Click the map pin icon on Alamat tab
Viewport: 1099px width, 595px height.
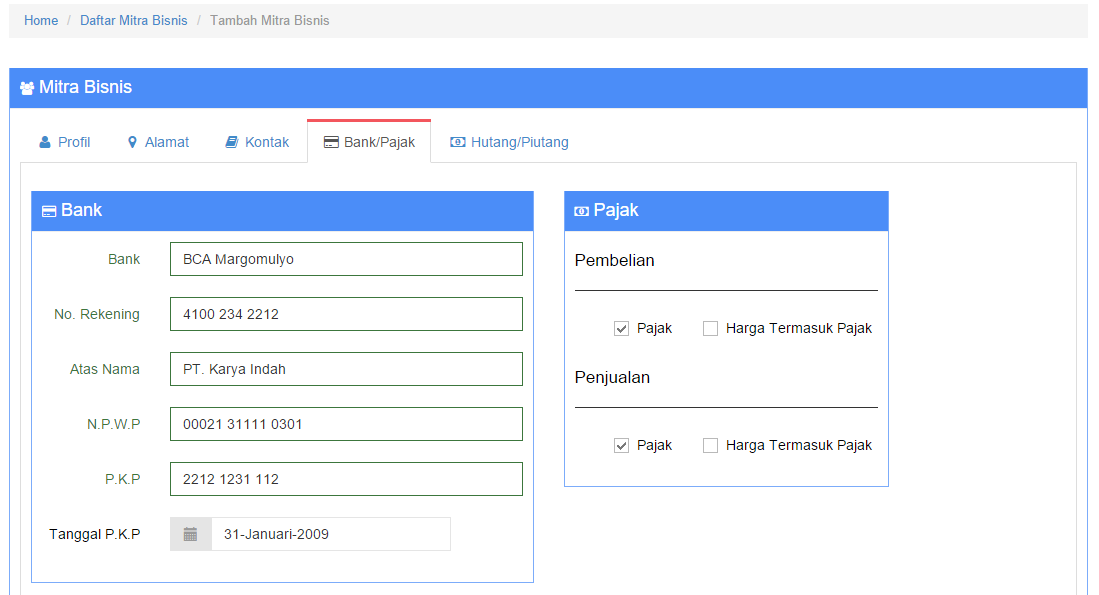coord(132,142)
